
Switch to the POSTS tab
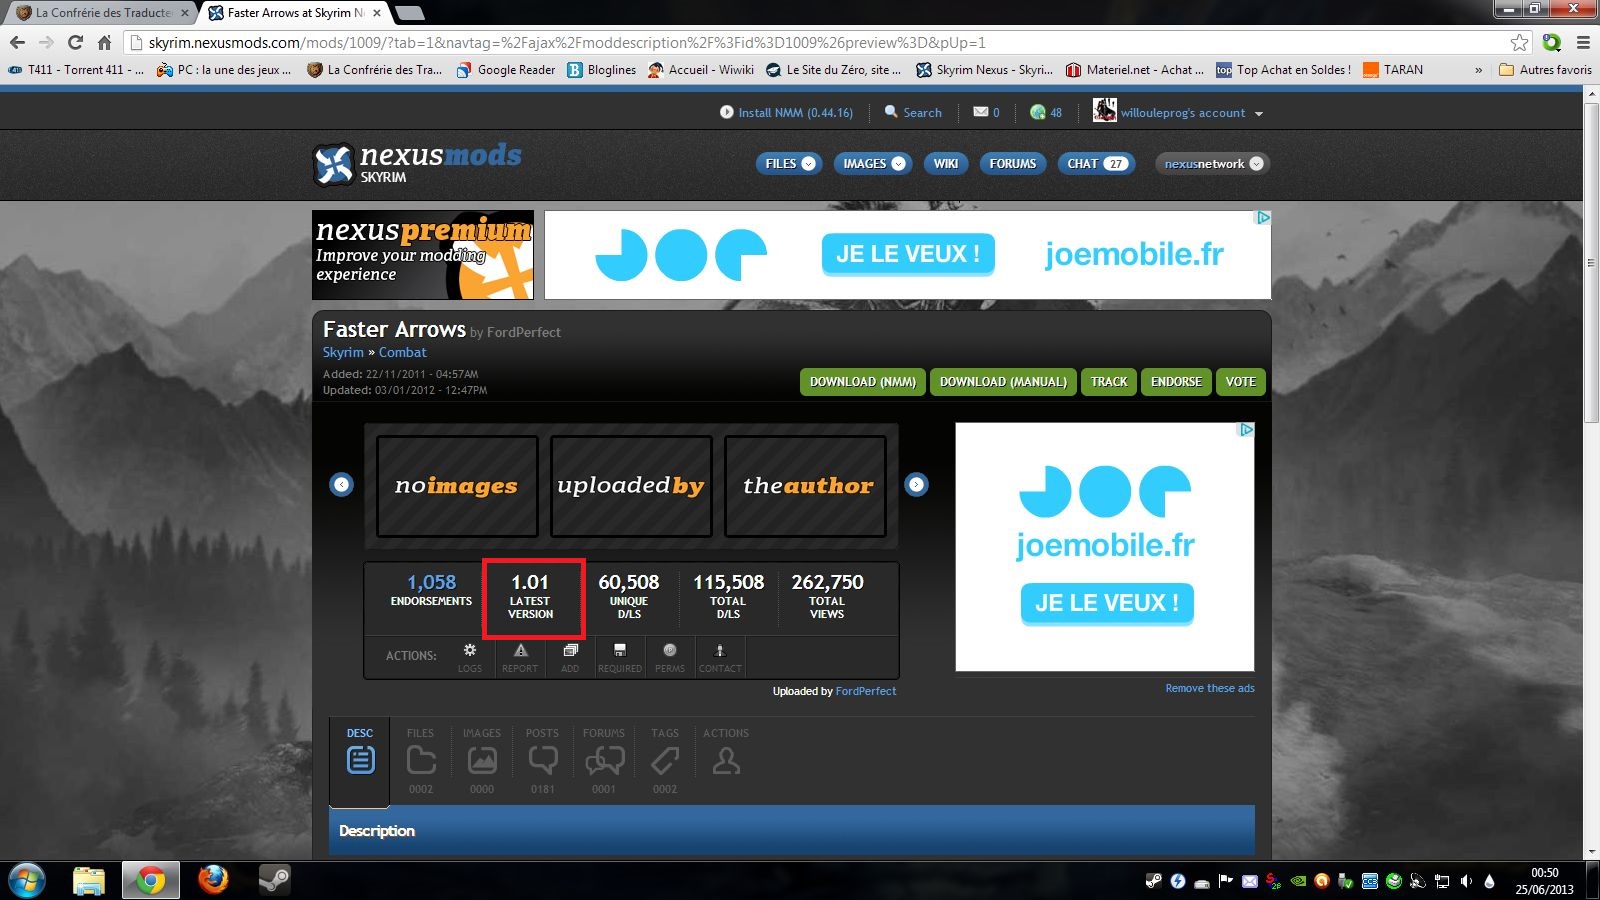coord(543,761)
